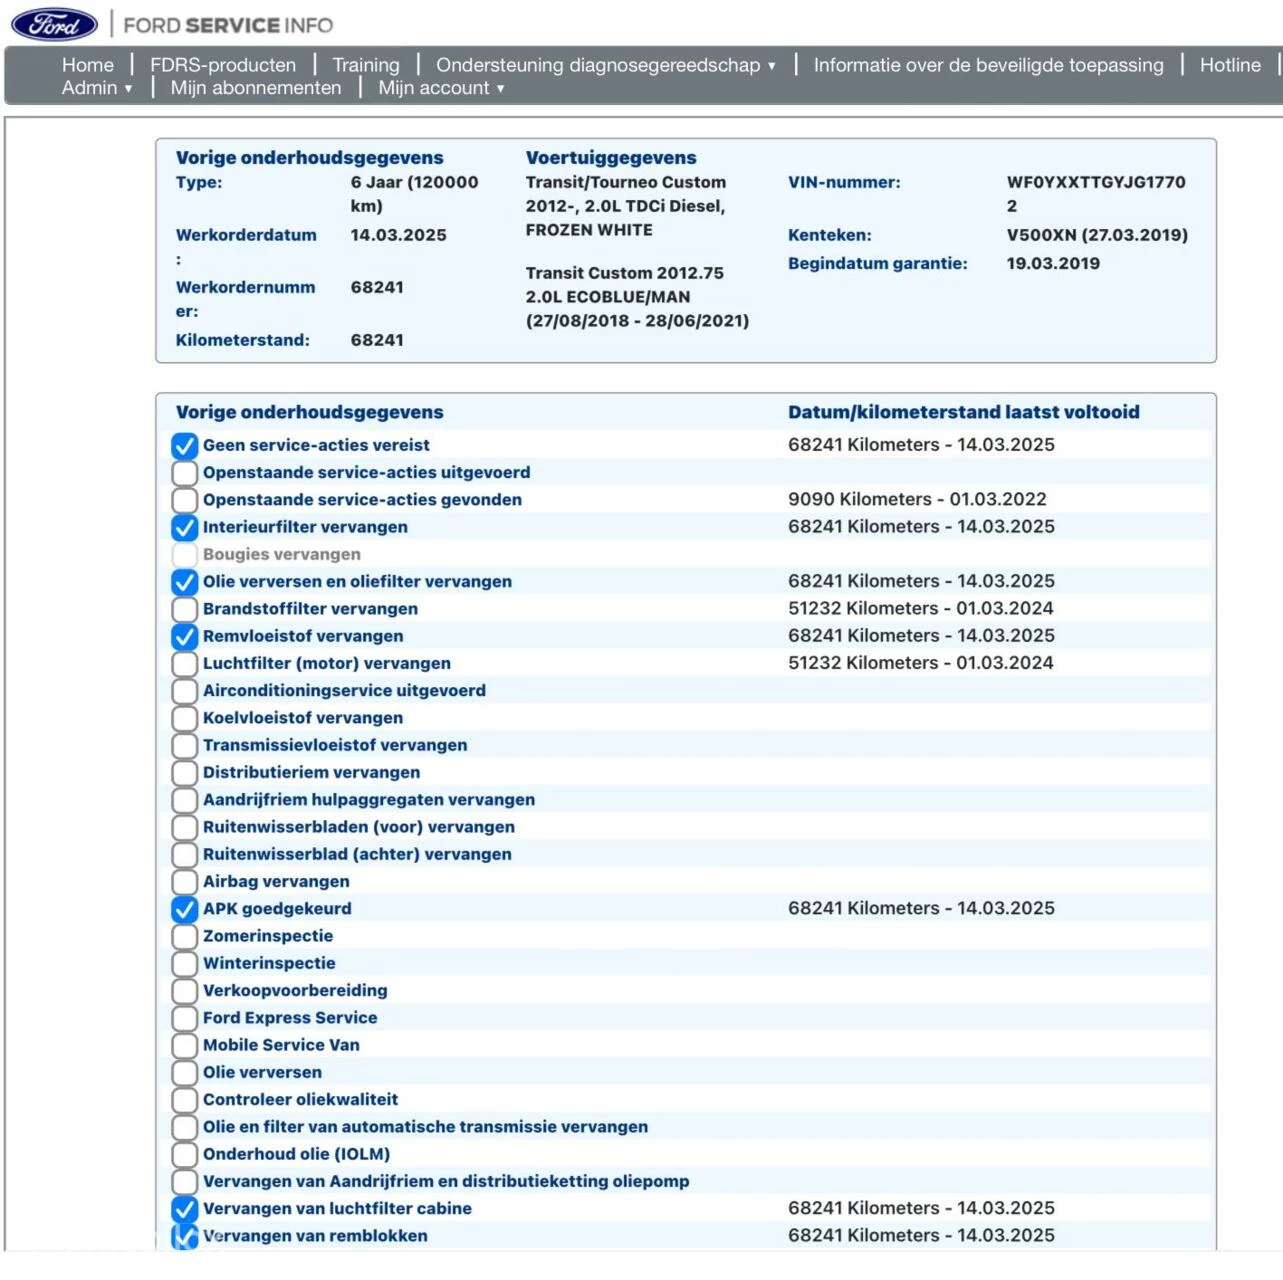Click Brandstoffilter date 51232 Kilometers - 01.03.2024
Image resolution: width=1283 pixels, height=1280 pixels.
(920, 608)
